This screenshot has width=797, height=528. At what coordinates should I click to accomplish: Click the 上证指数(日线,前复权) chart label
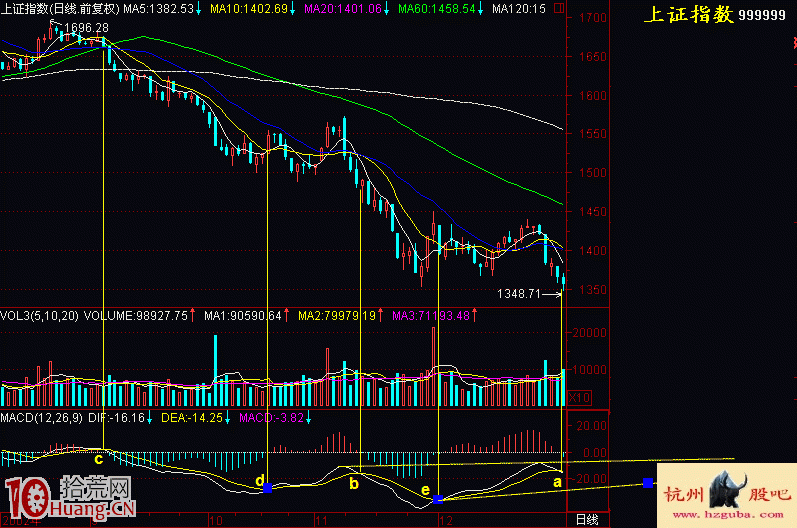point(60,8)
